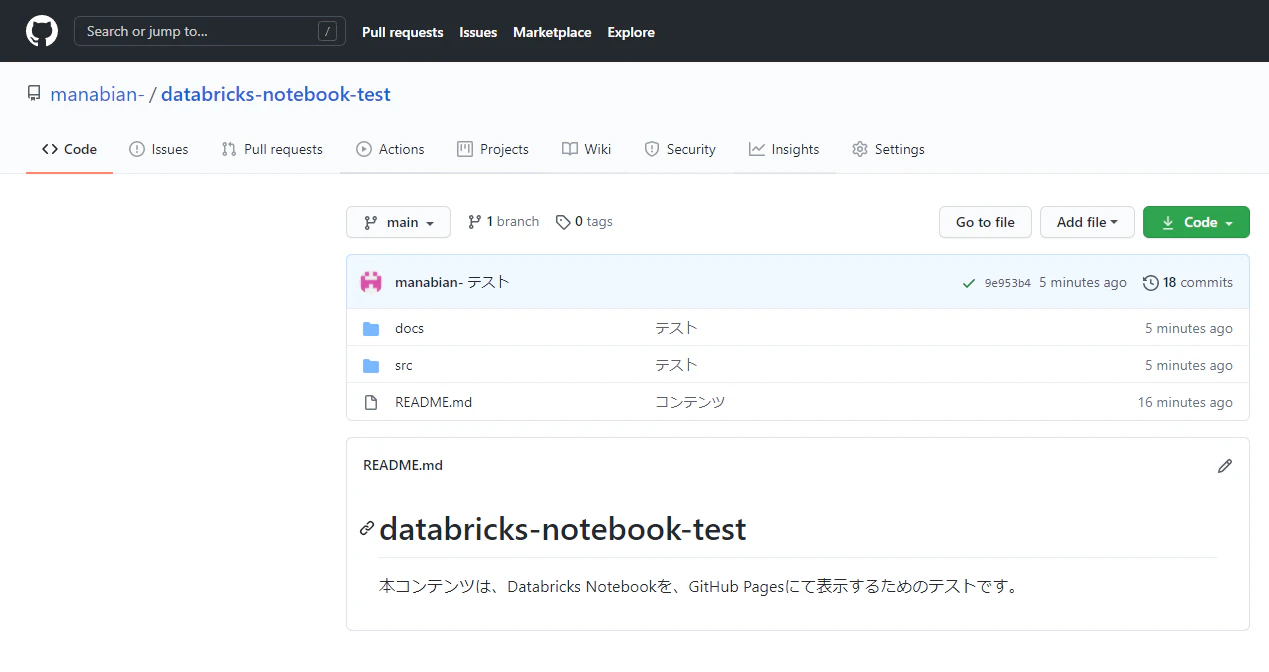Click 16 minutes ago in README.md row
Screen dimensions: 1269x672
[1185, 403]
